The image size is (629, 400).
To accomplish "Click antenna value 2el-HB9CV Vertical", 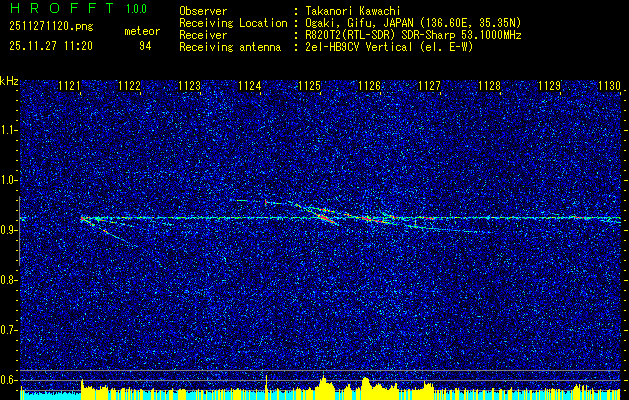I will pyautogui.click(x=389, y=47).
